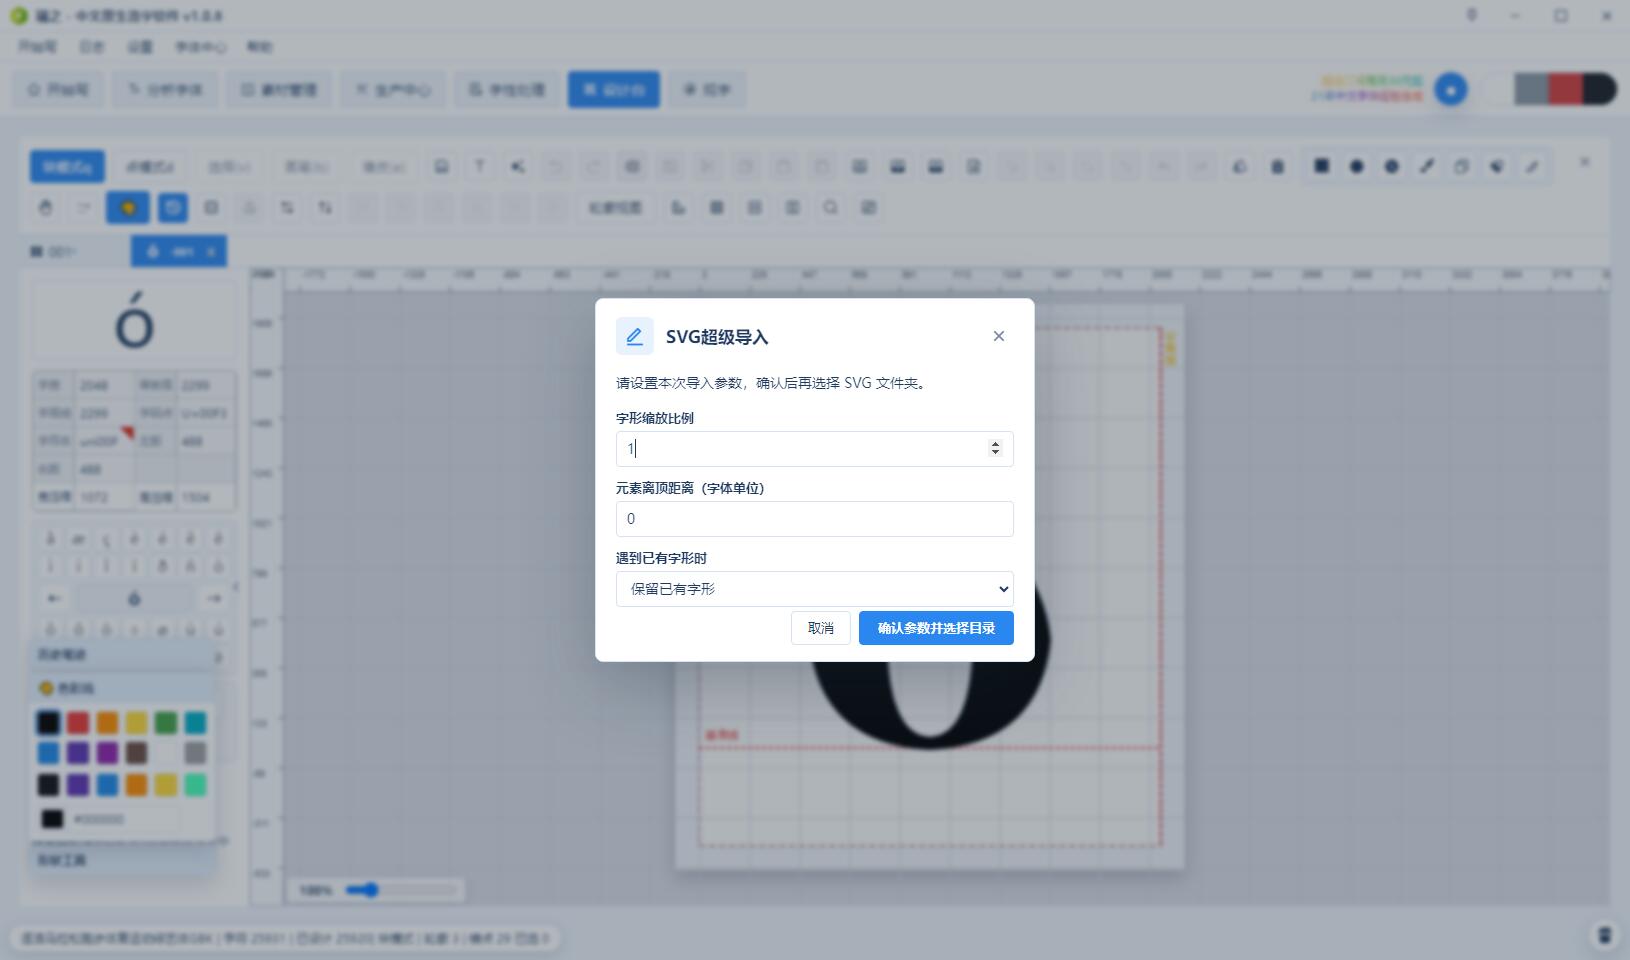This screenshot has height=960, width=1630.
Task: Close the SVG超级导入 dialog
Action: pyautogui.click(x=998, y=336)
